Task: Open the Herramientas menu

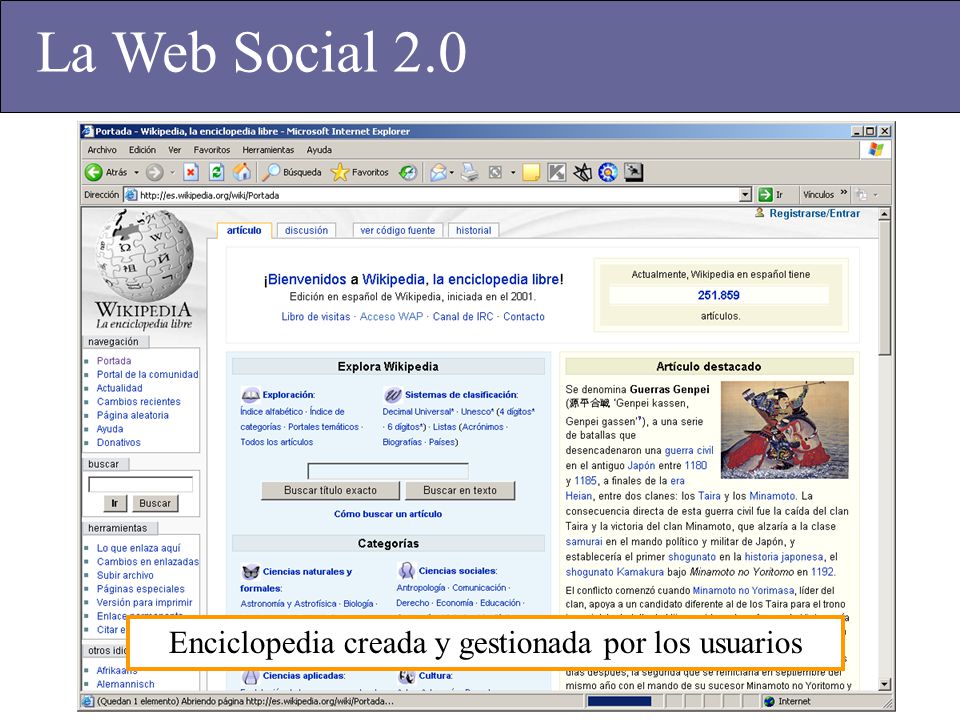Action: tap(268, 150)
